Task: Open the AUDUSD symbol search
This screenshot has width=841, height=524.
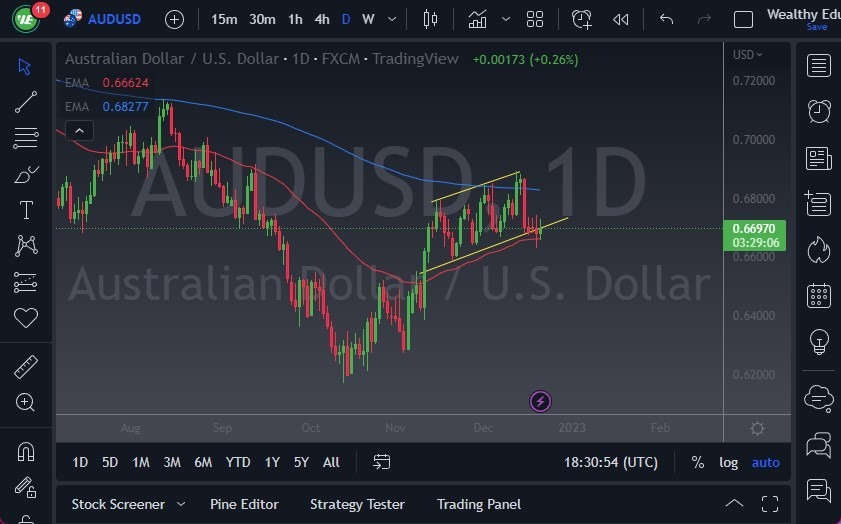Action: 114,19
